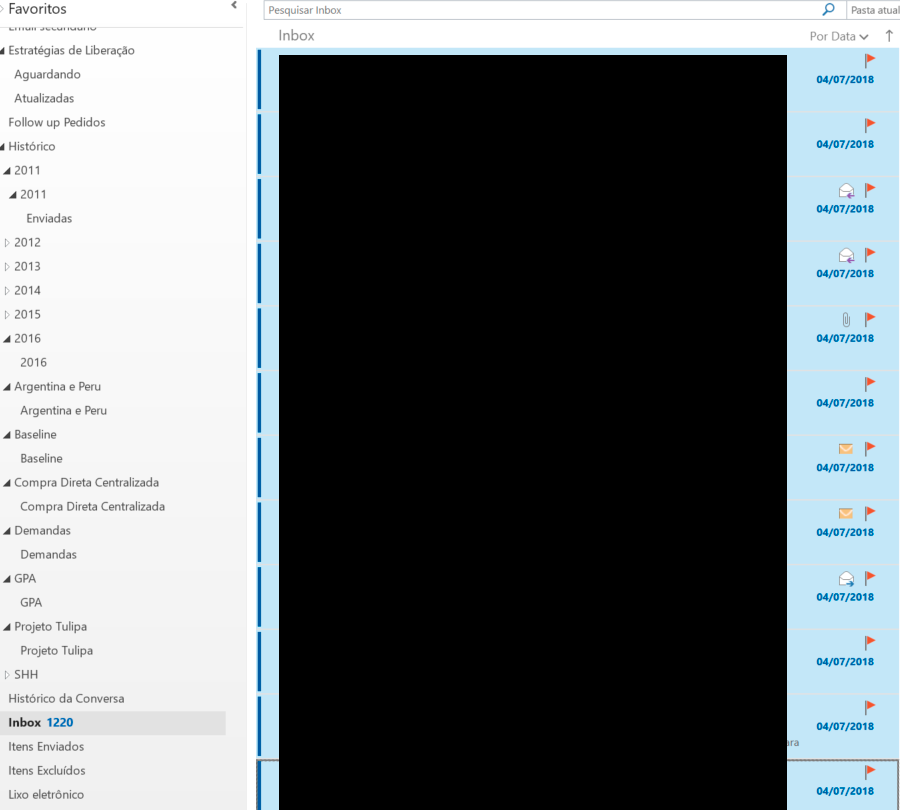Viewport: 900px width, 810px height.
Task: Collapse the Baseline parent folder triangle
Action: 7,435
